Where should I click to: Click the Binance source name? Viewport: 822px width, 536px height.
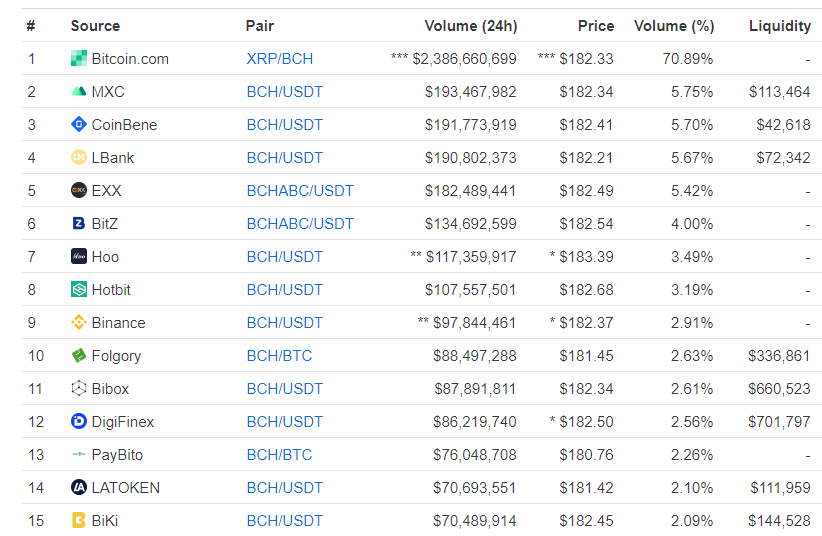pos(118,323)
